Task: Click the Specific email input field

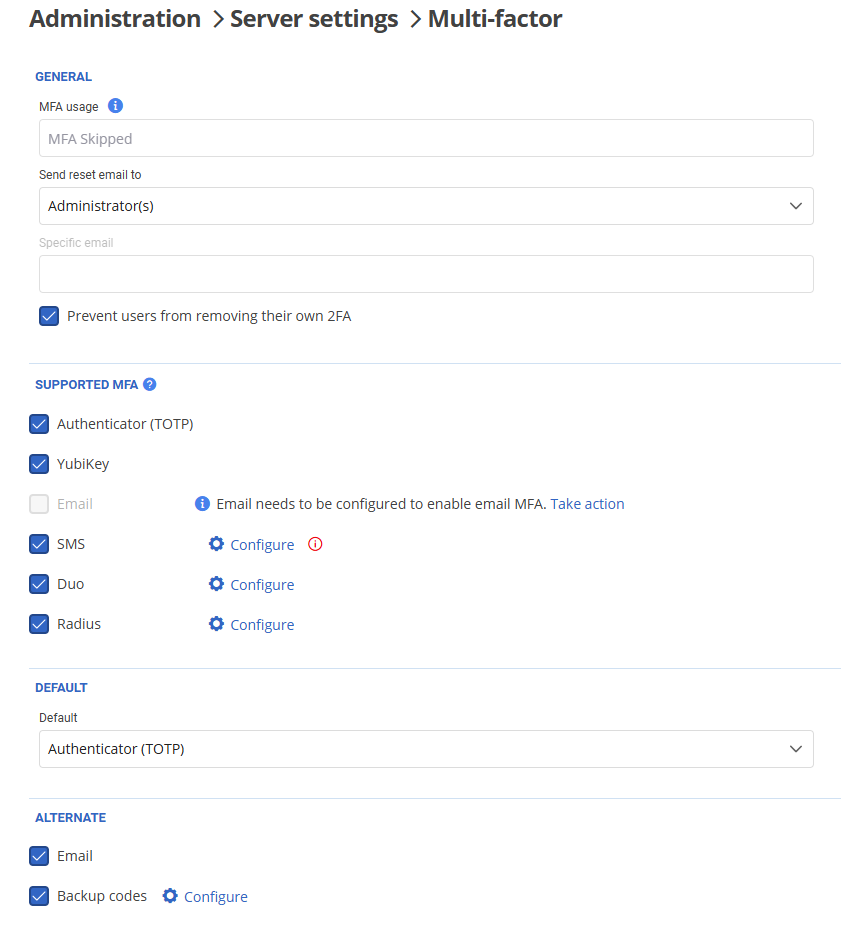Action: point(426,274)
